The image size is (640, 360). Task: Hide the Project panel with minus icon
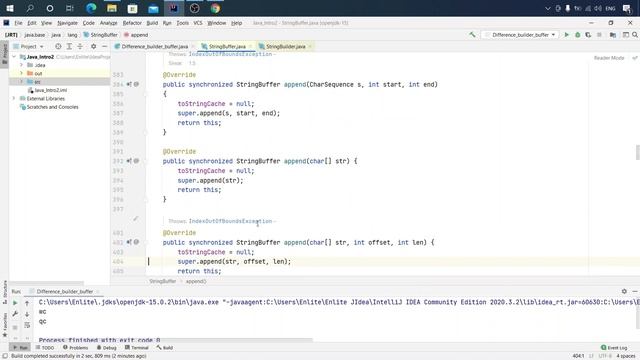104,47
